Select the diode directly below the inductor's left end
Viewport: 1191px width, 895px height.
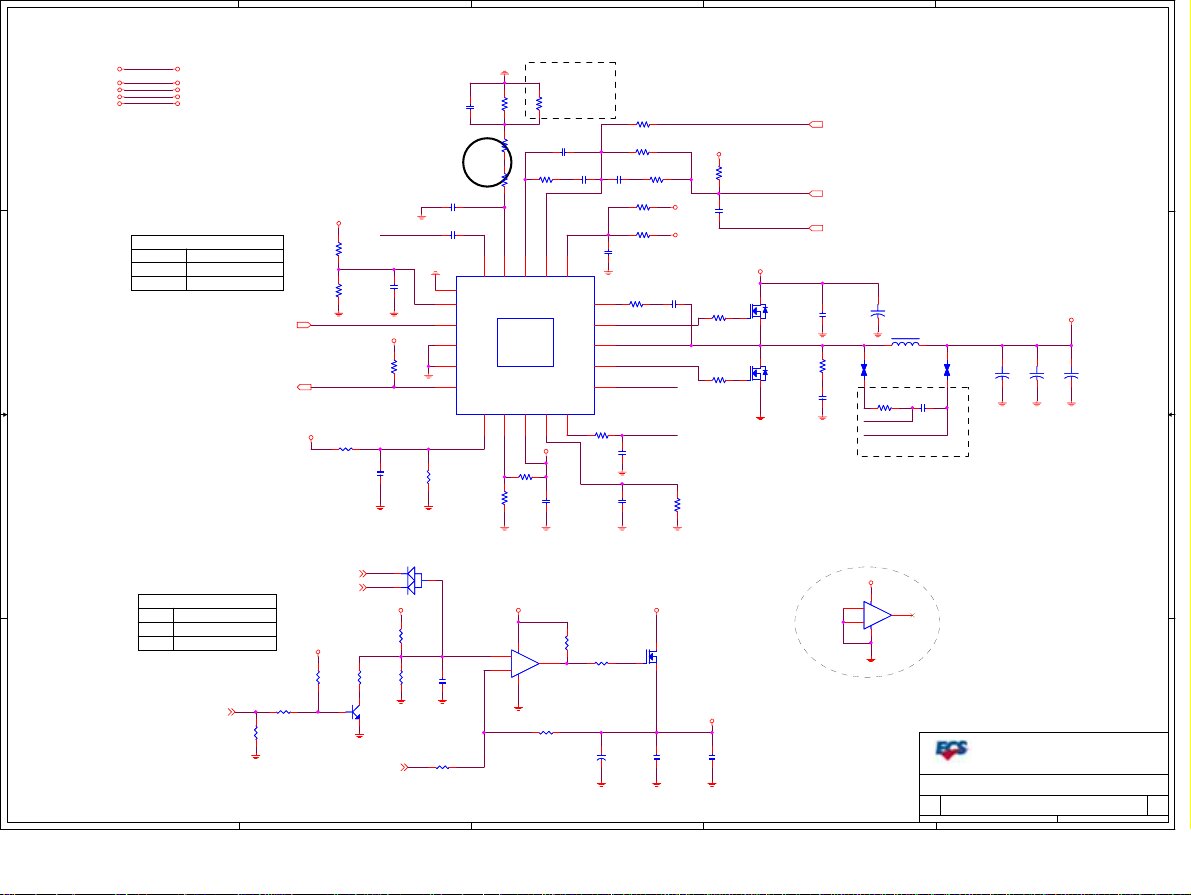click(864, 370)
